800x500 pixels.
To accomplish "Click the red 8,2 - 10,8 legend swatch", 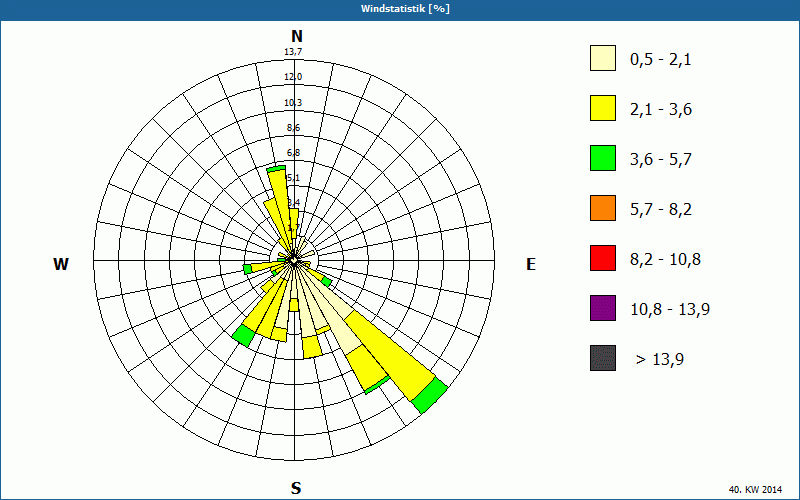I will coord(603,258).
